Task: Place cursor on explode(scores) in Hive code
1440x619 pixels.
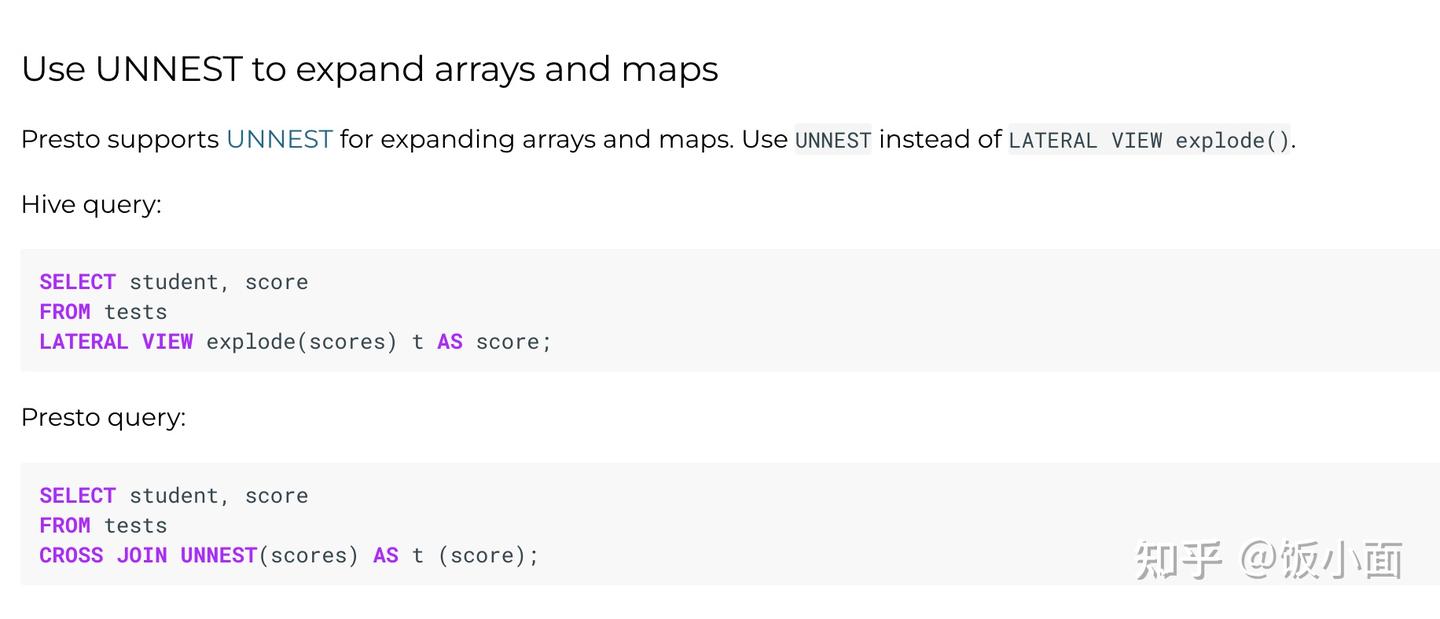Action: 301,342
